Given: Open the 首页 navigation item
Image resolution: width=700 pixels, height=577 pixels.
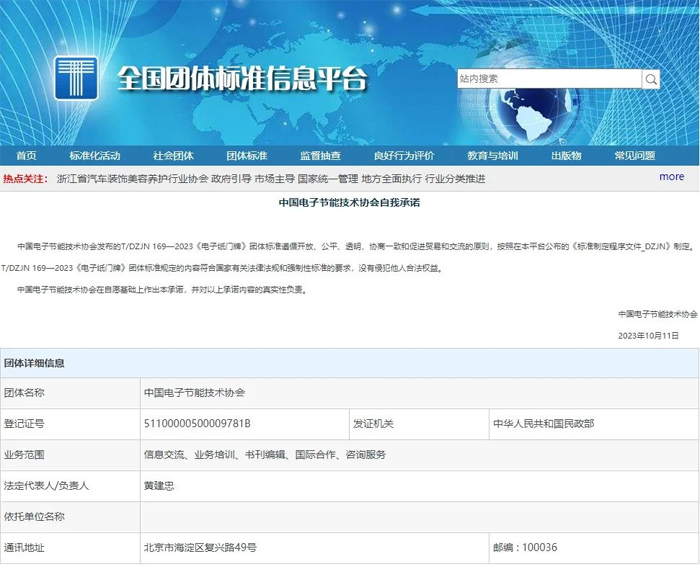Looking at the screenshot, I should [x=26, y=156].
